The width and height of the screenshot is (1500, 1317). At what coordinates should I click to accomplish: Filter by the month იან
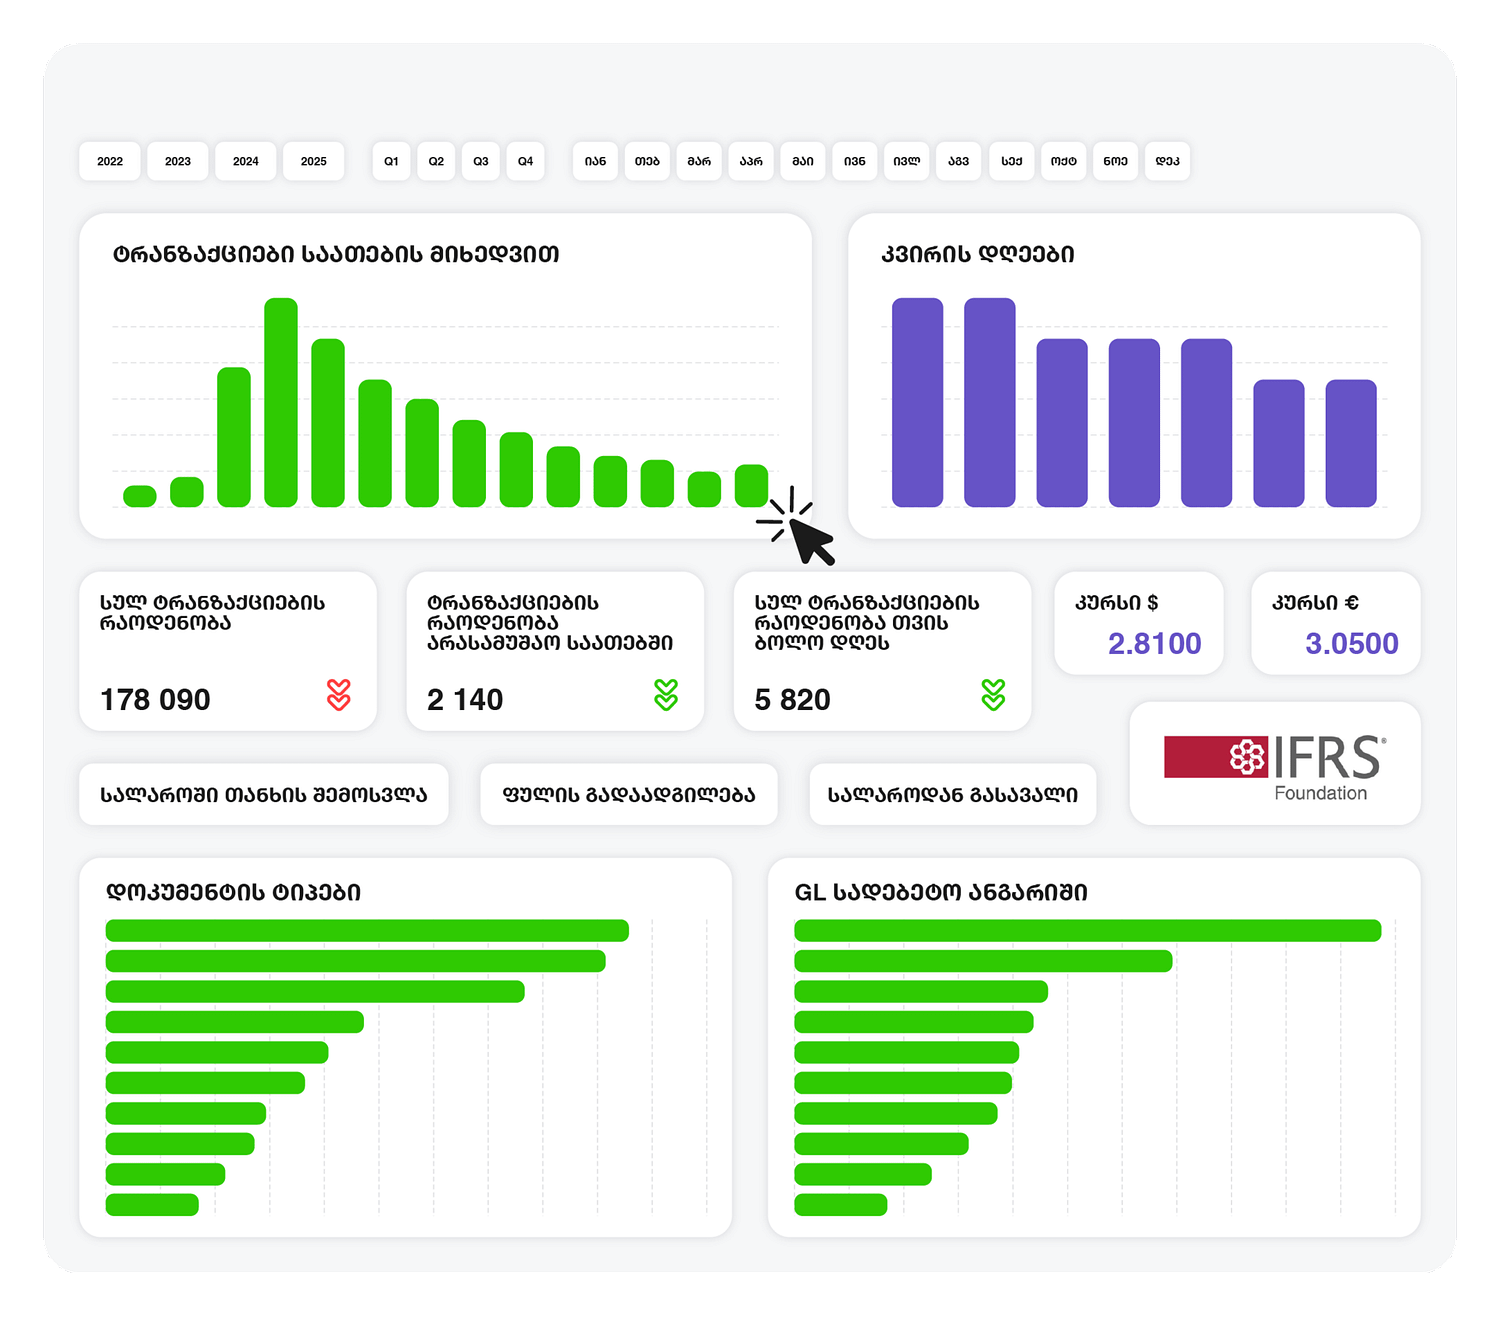click(596, 161)
